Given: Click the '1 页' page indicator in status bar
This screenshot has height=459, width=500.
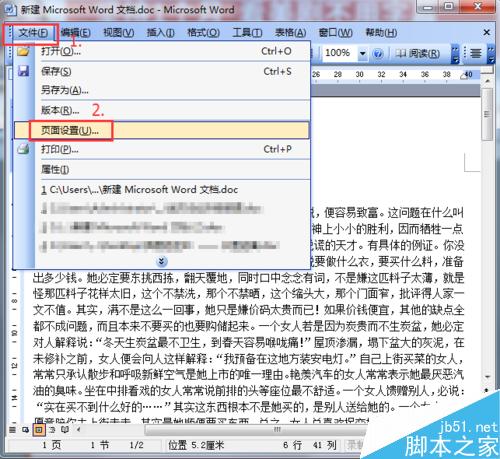Looking at the screenshot, I should pos(52,445).
